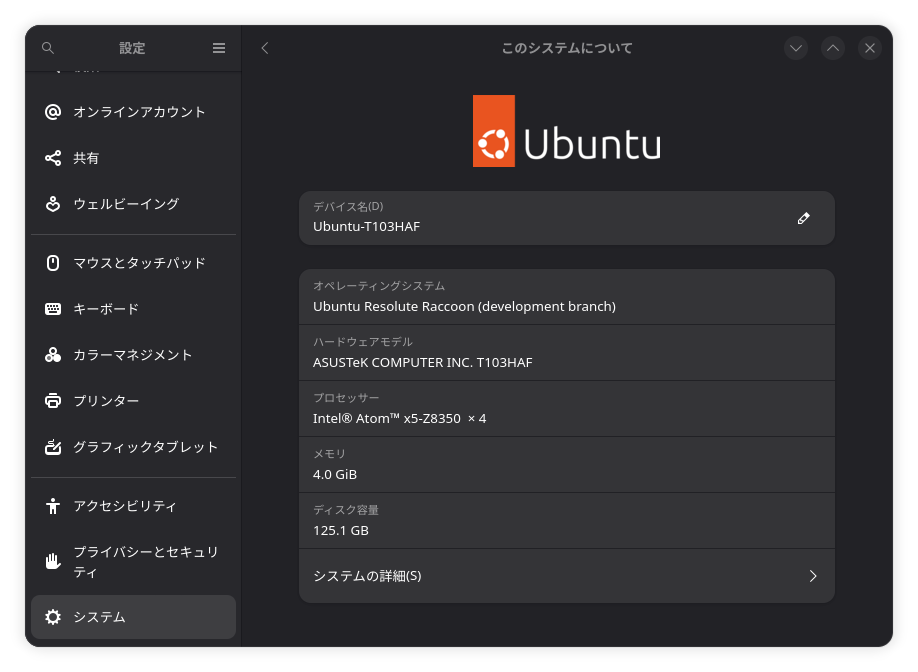Click the hamburger menu in Settings

[218, 47]
